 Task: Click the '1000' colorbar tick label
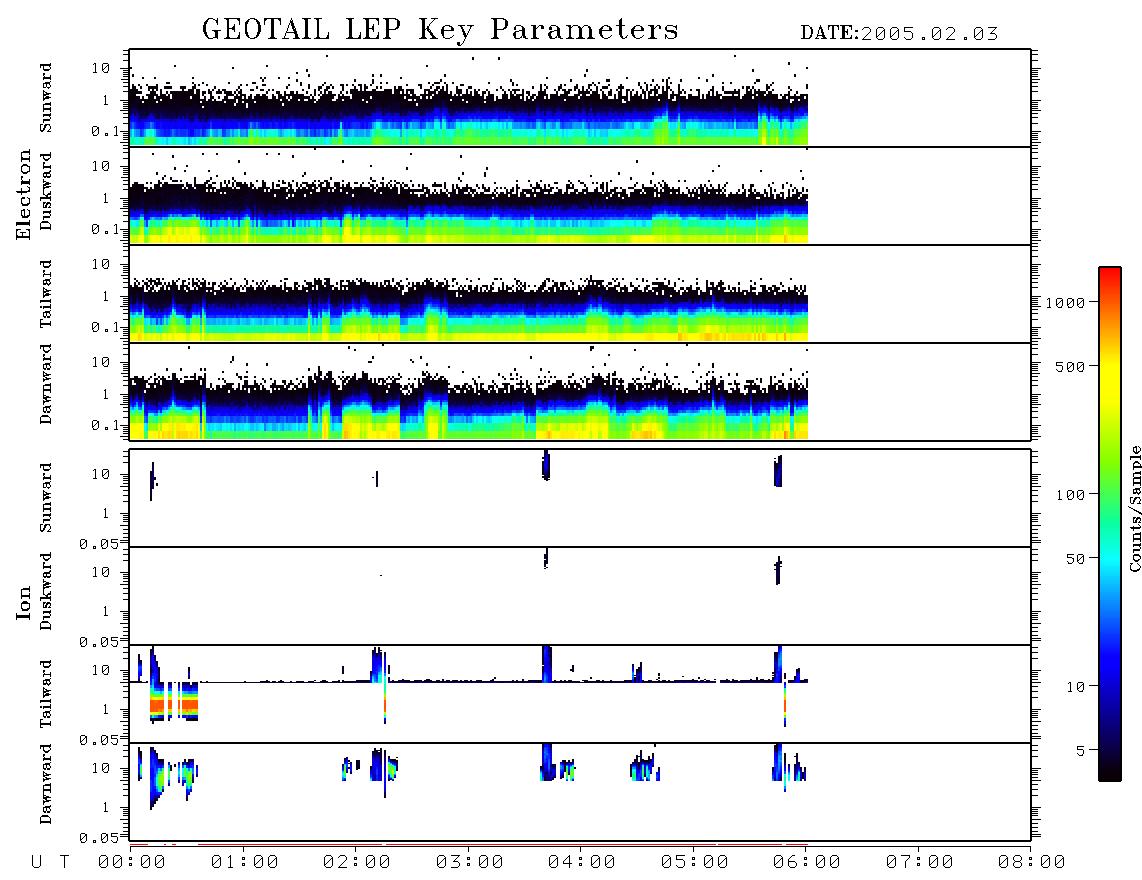(x=1066, y=303)
